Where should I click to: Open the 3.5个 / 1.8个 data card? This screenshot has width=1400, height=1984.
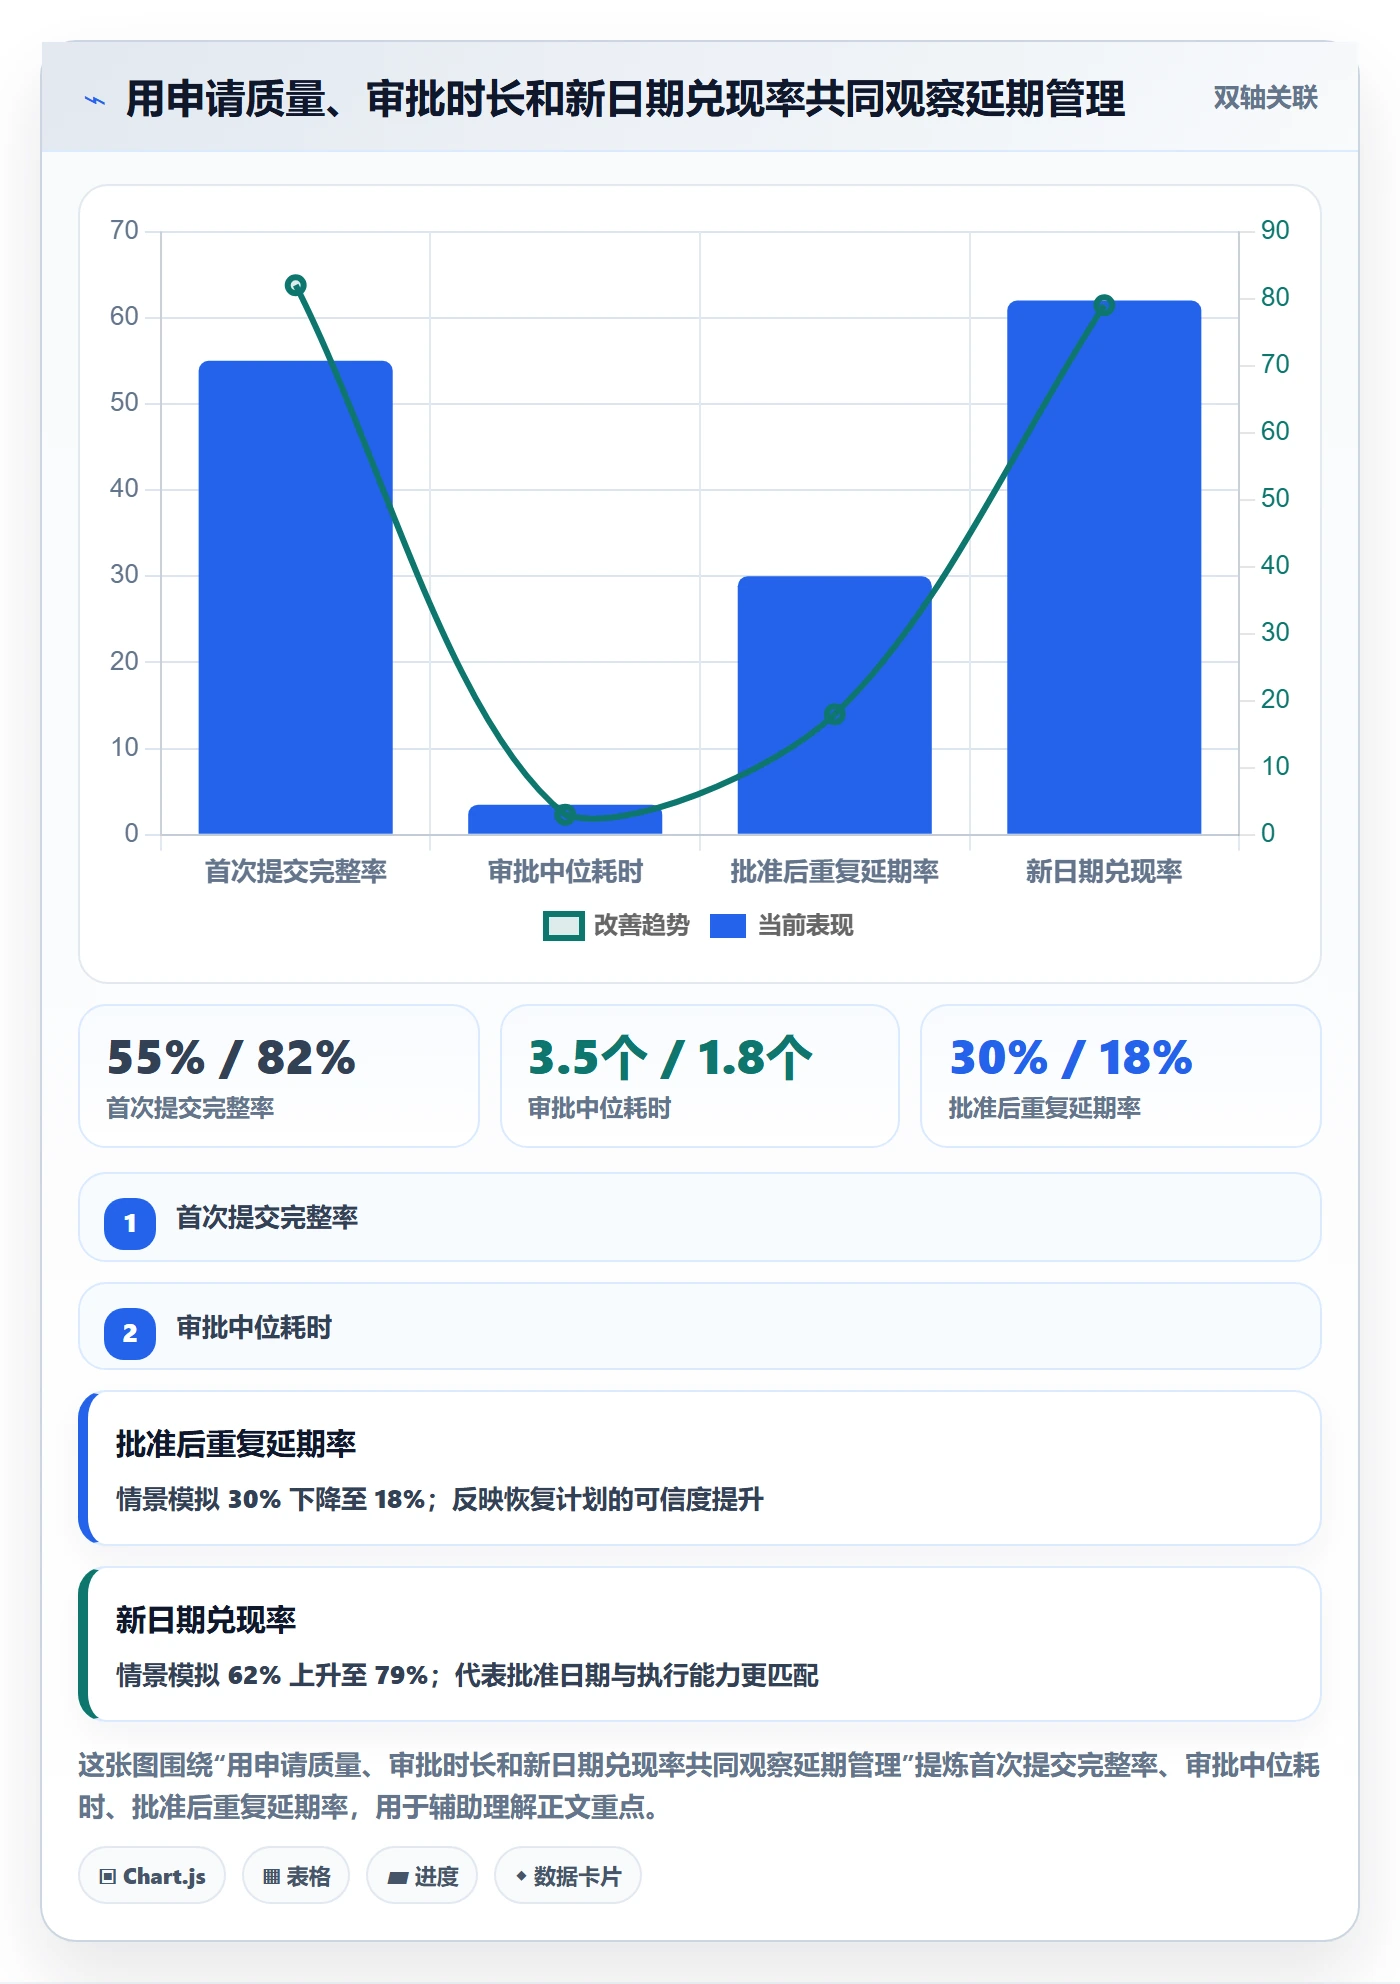[700, 1076]
